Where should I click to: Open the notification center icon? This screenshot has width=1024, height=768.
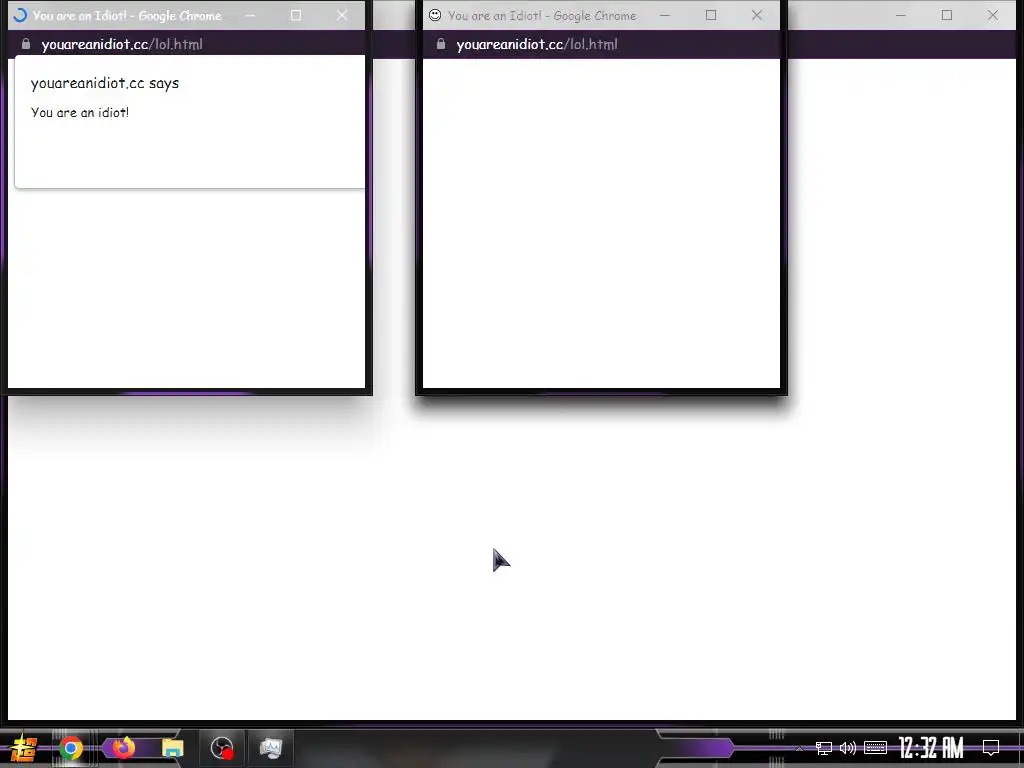click(991, 748)
